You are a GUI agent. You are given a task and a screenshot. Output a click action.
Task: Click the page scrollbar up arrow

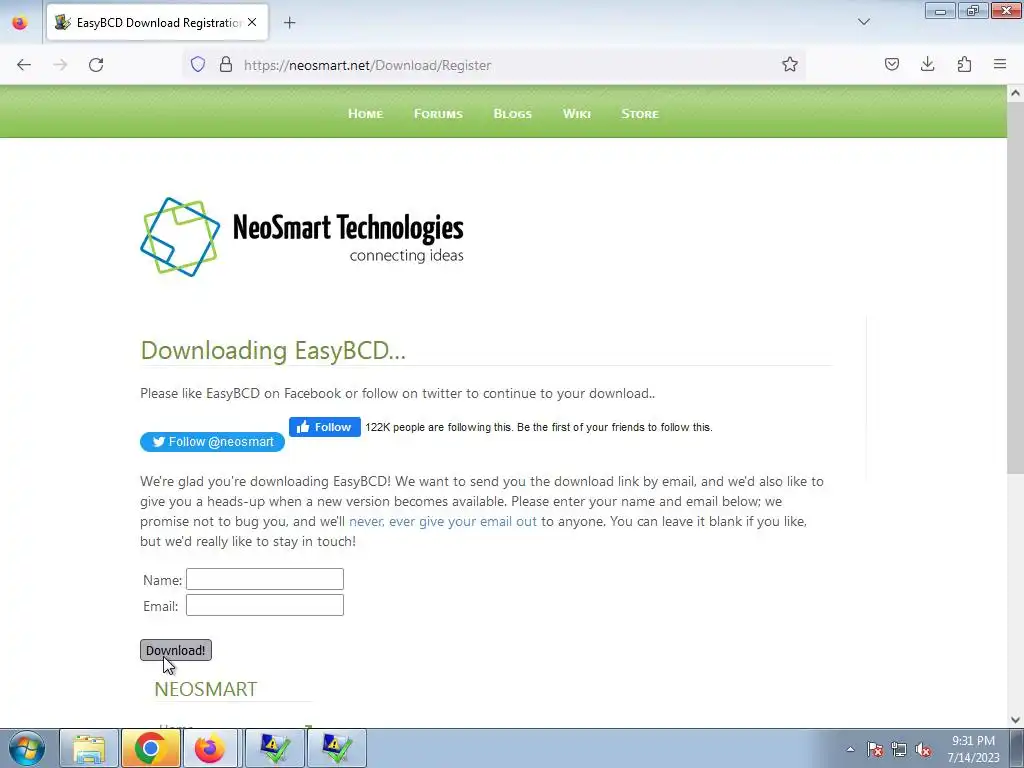click(1015, 93)
